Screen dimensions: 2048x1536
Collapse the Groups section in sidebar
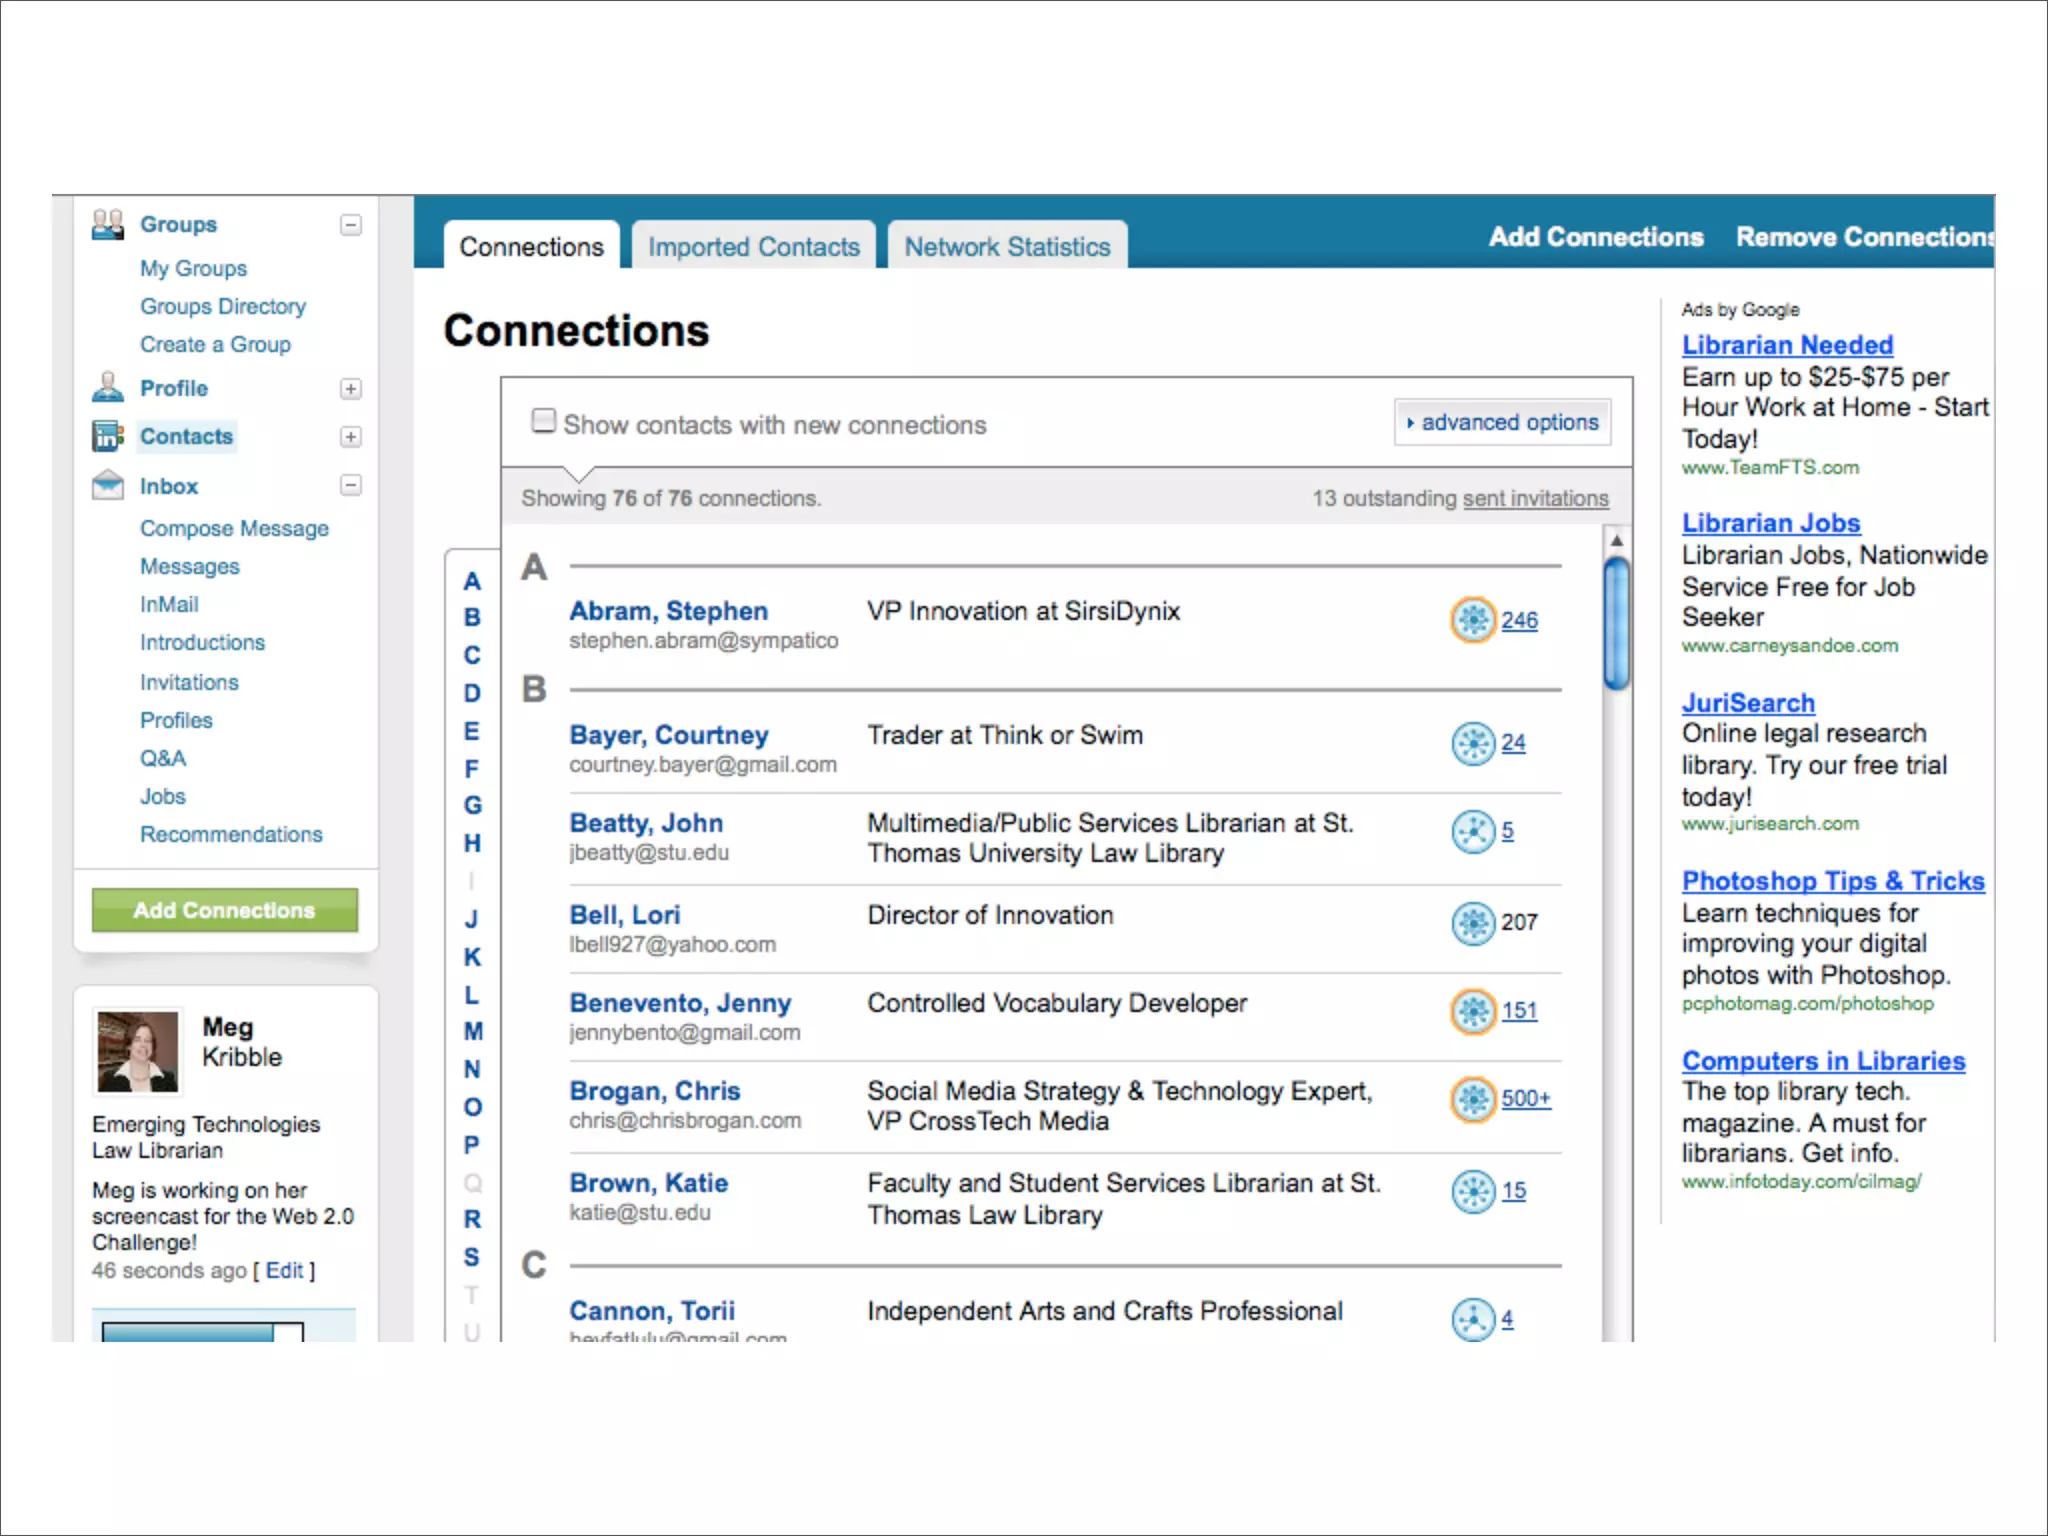351,225
